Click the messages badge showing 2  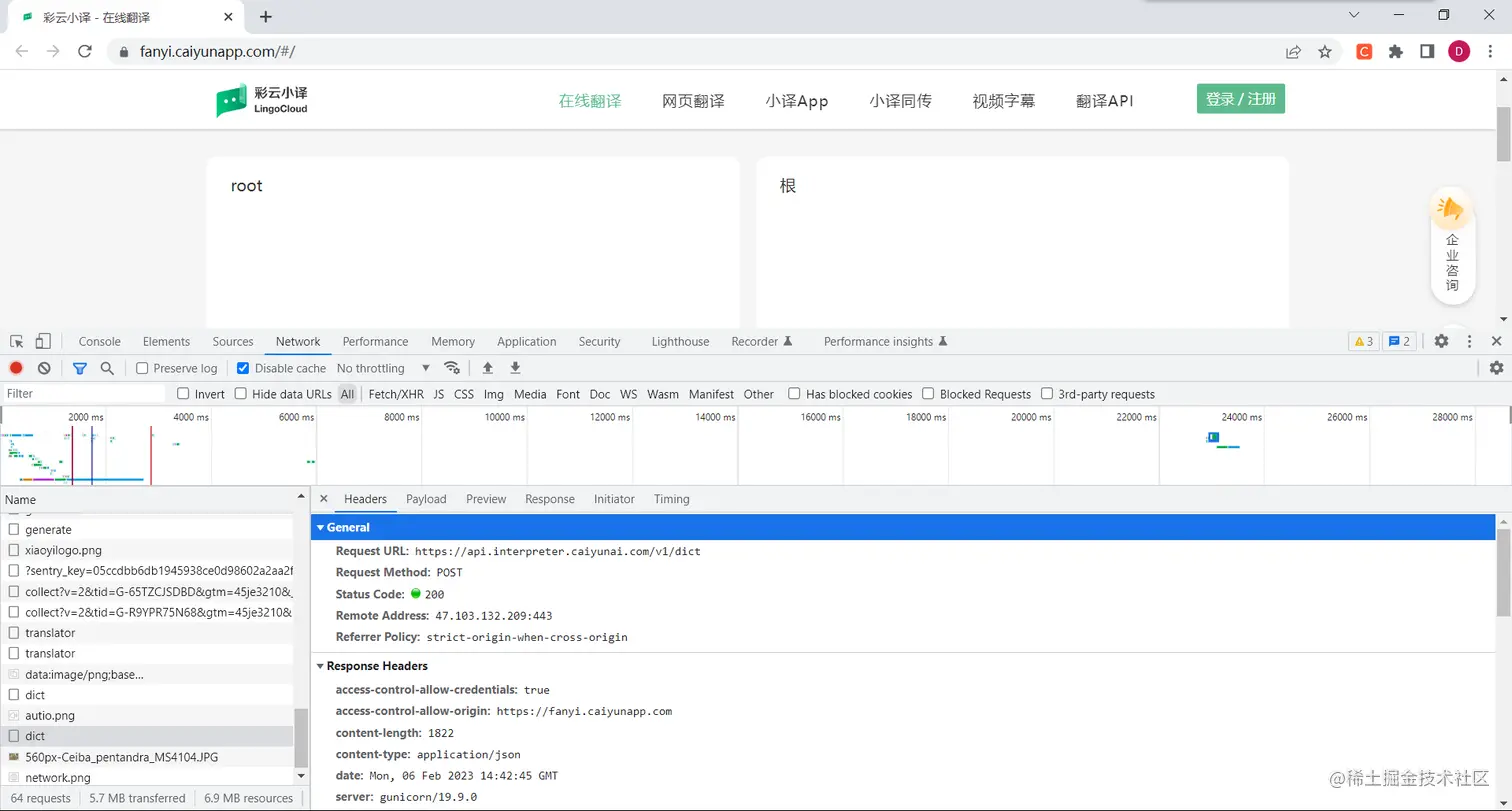pyautogui.click(x=1399, y=341)
